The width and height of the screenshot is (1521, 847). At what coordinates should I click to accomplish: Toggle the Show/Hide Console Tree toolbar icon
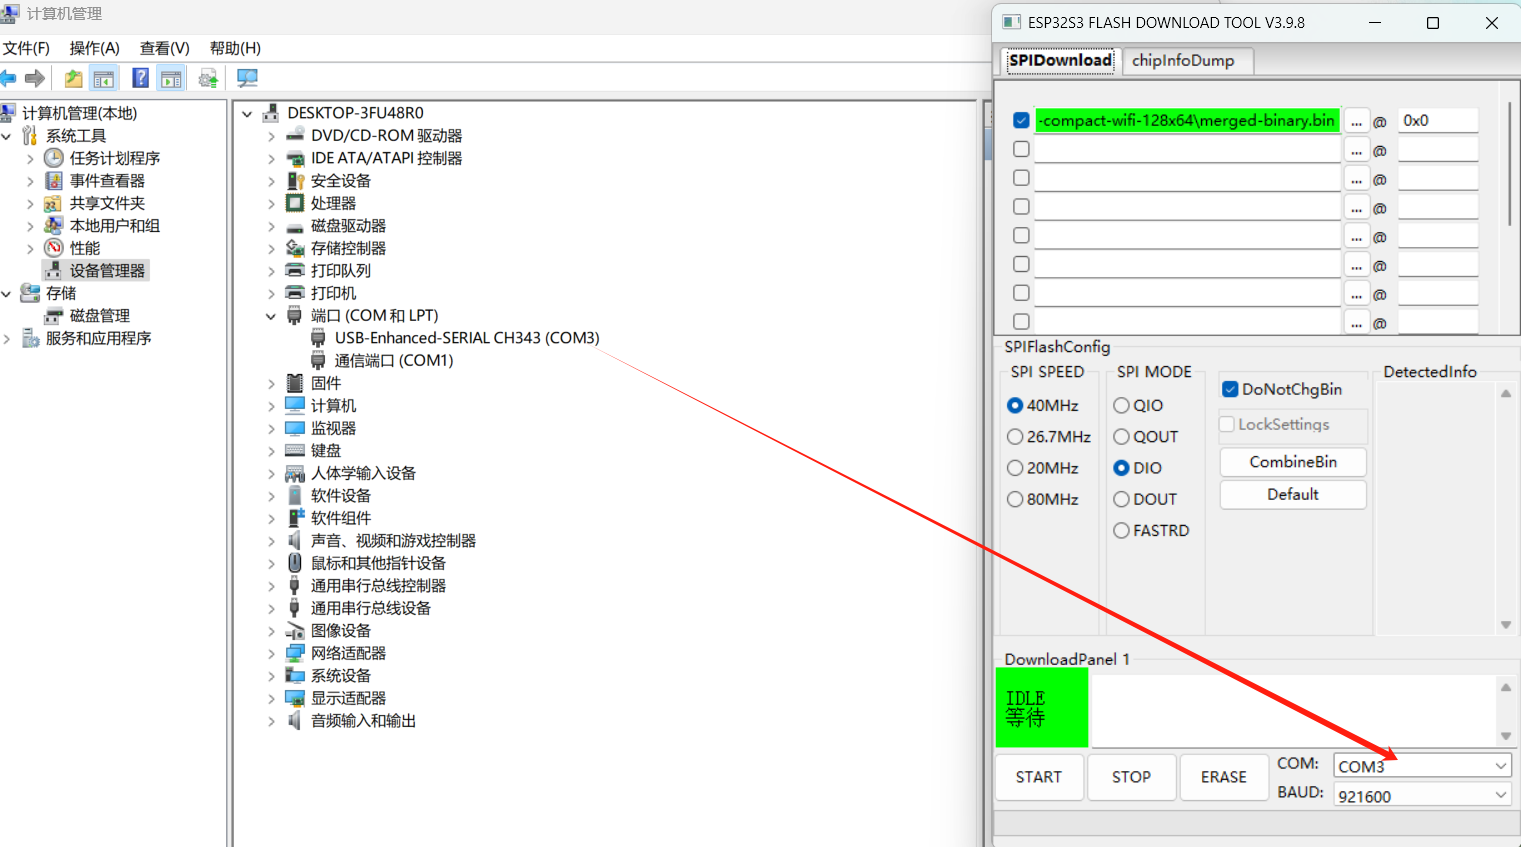click(104, 78)
